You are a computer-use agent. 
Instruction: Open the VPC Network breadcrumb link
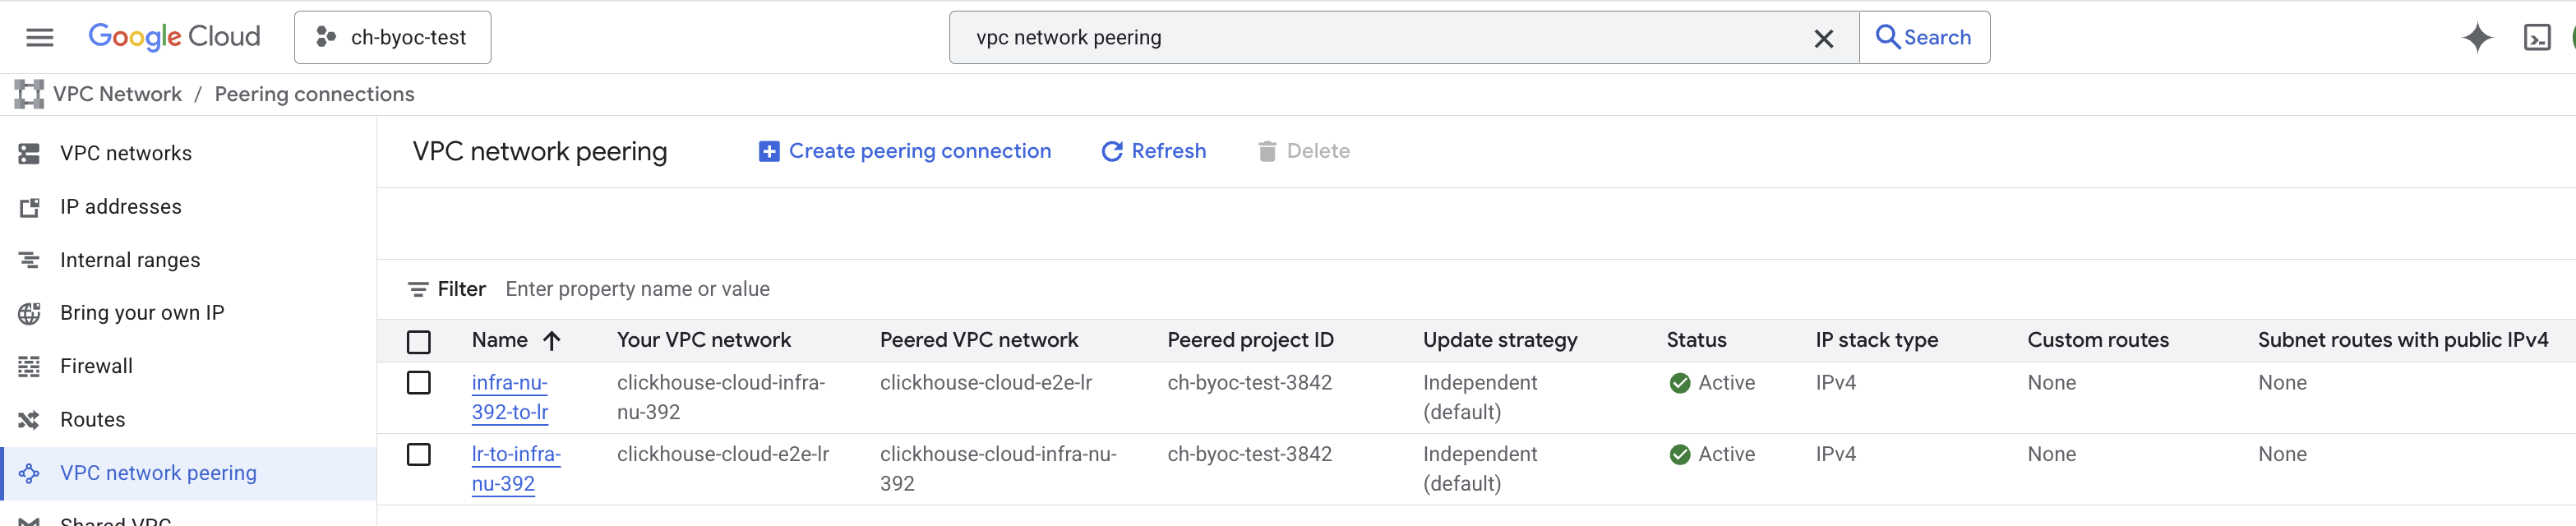pos(118,93)
